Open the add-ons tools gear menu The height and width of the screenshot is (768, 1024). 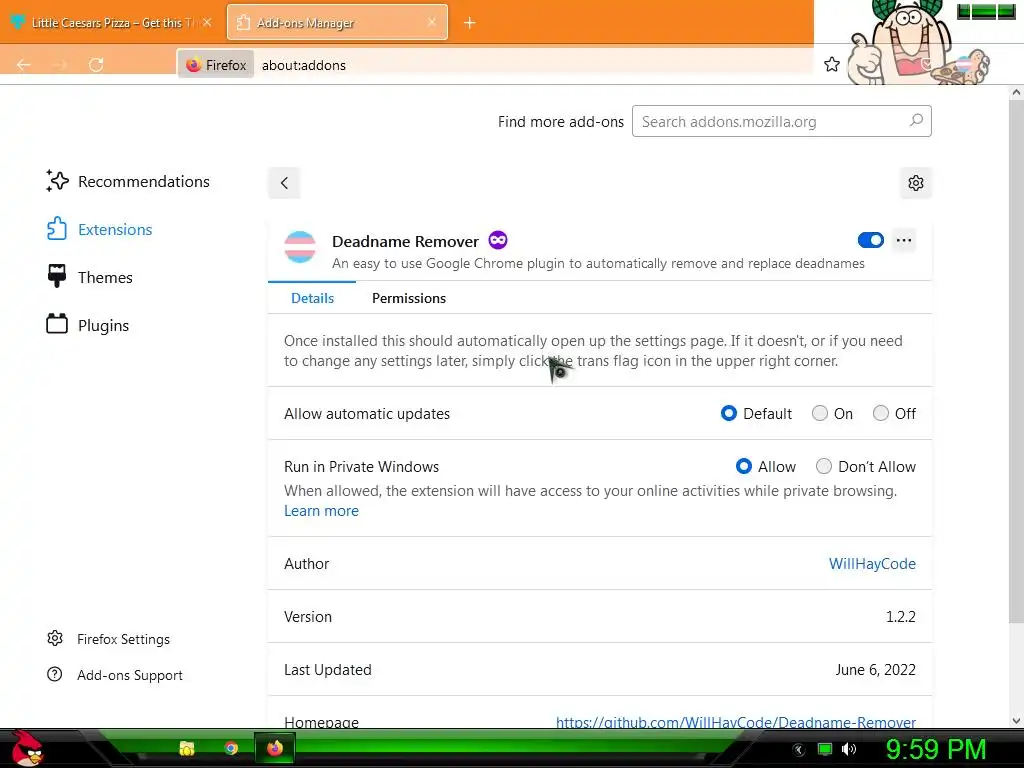[916, 183]
